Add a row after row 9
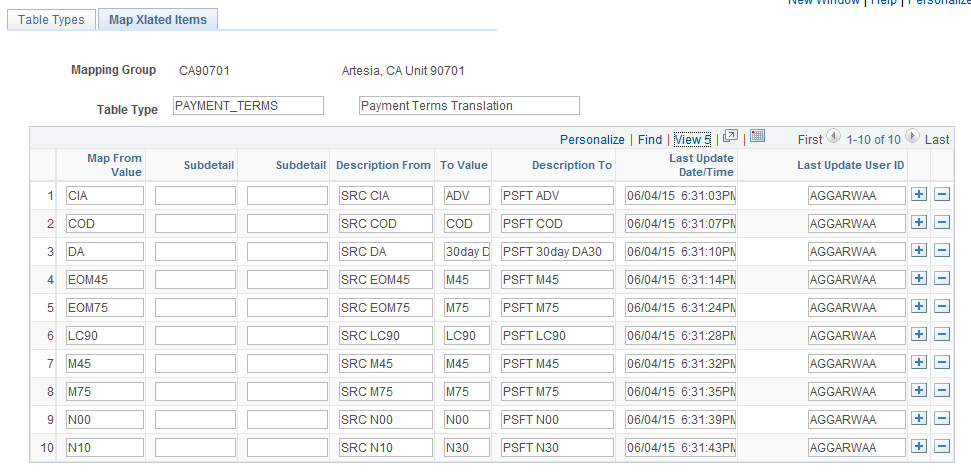Viewport: 971px width, 474px height. coord(920,419)
